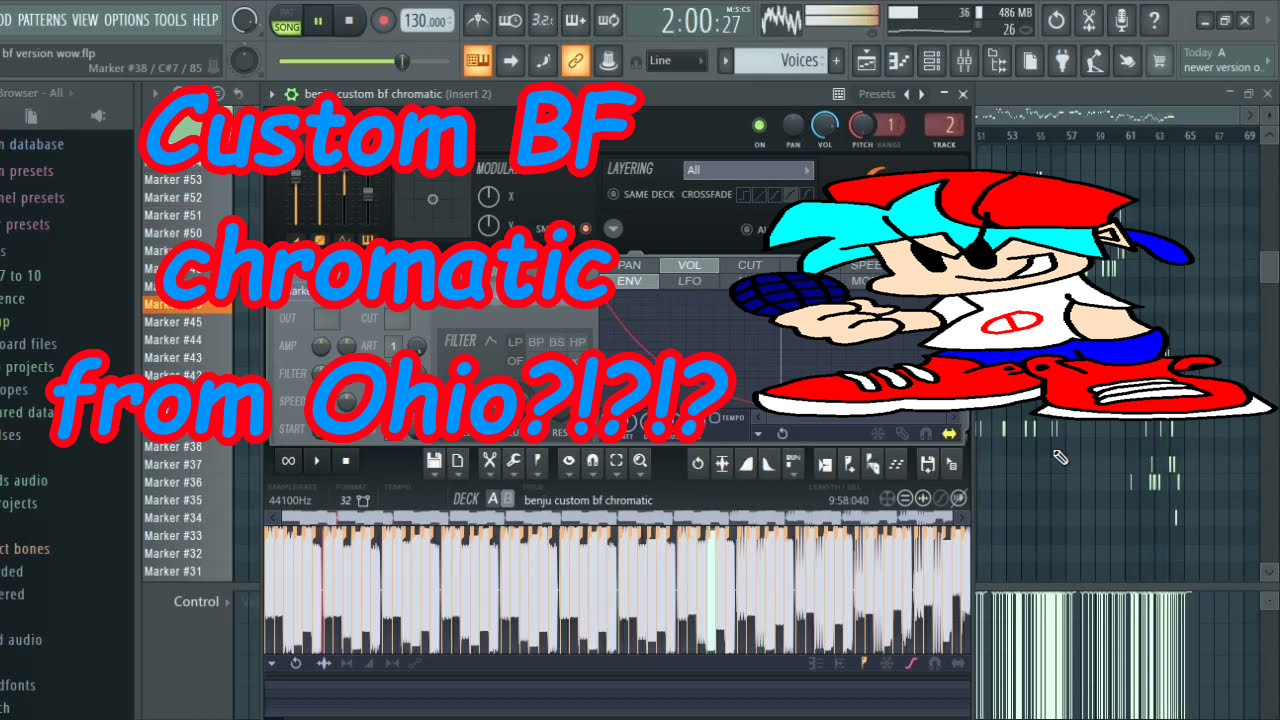
Task: Click the 130 tempo field
Action: tap(425, 21)
